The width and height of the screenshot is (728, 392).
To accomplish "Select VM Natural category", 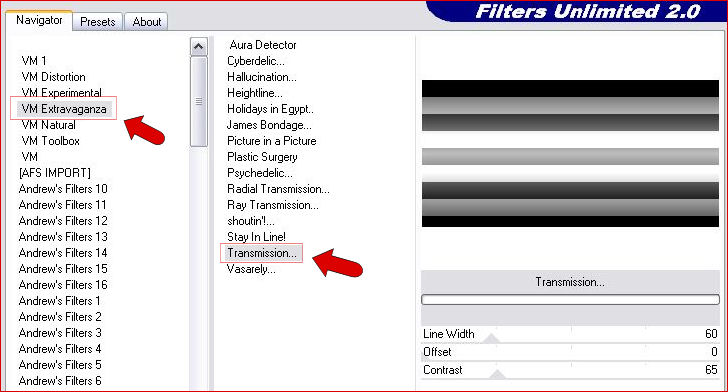I will click(48, 125).
